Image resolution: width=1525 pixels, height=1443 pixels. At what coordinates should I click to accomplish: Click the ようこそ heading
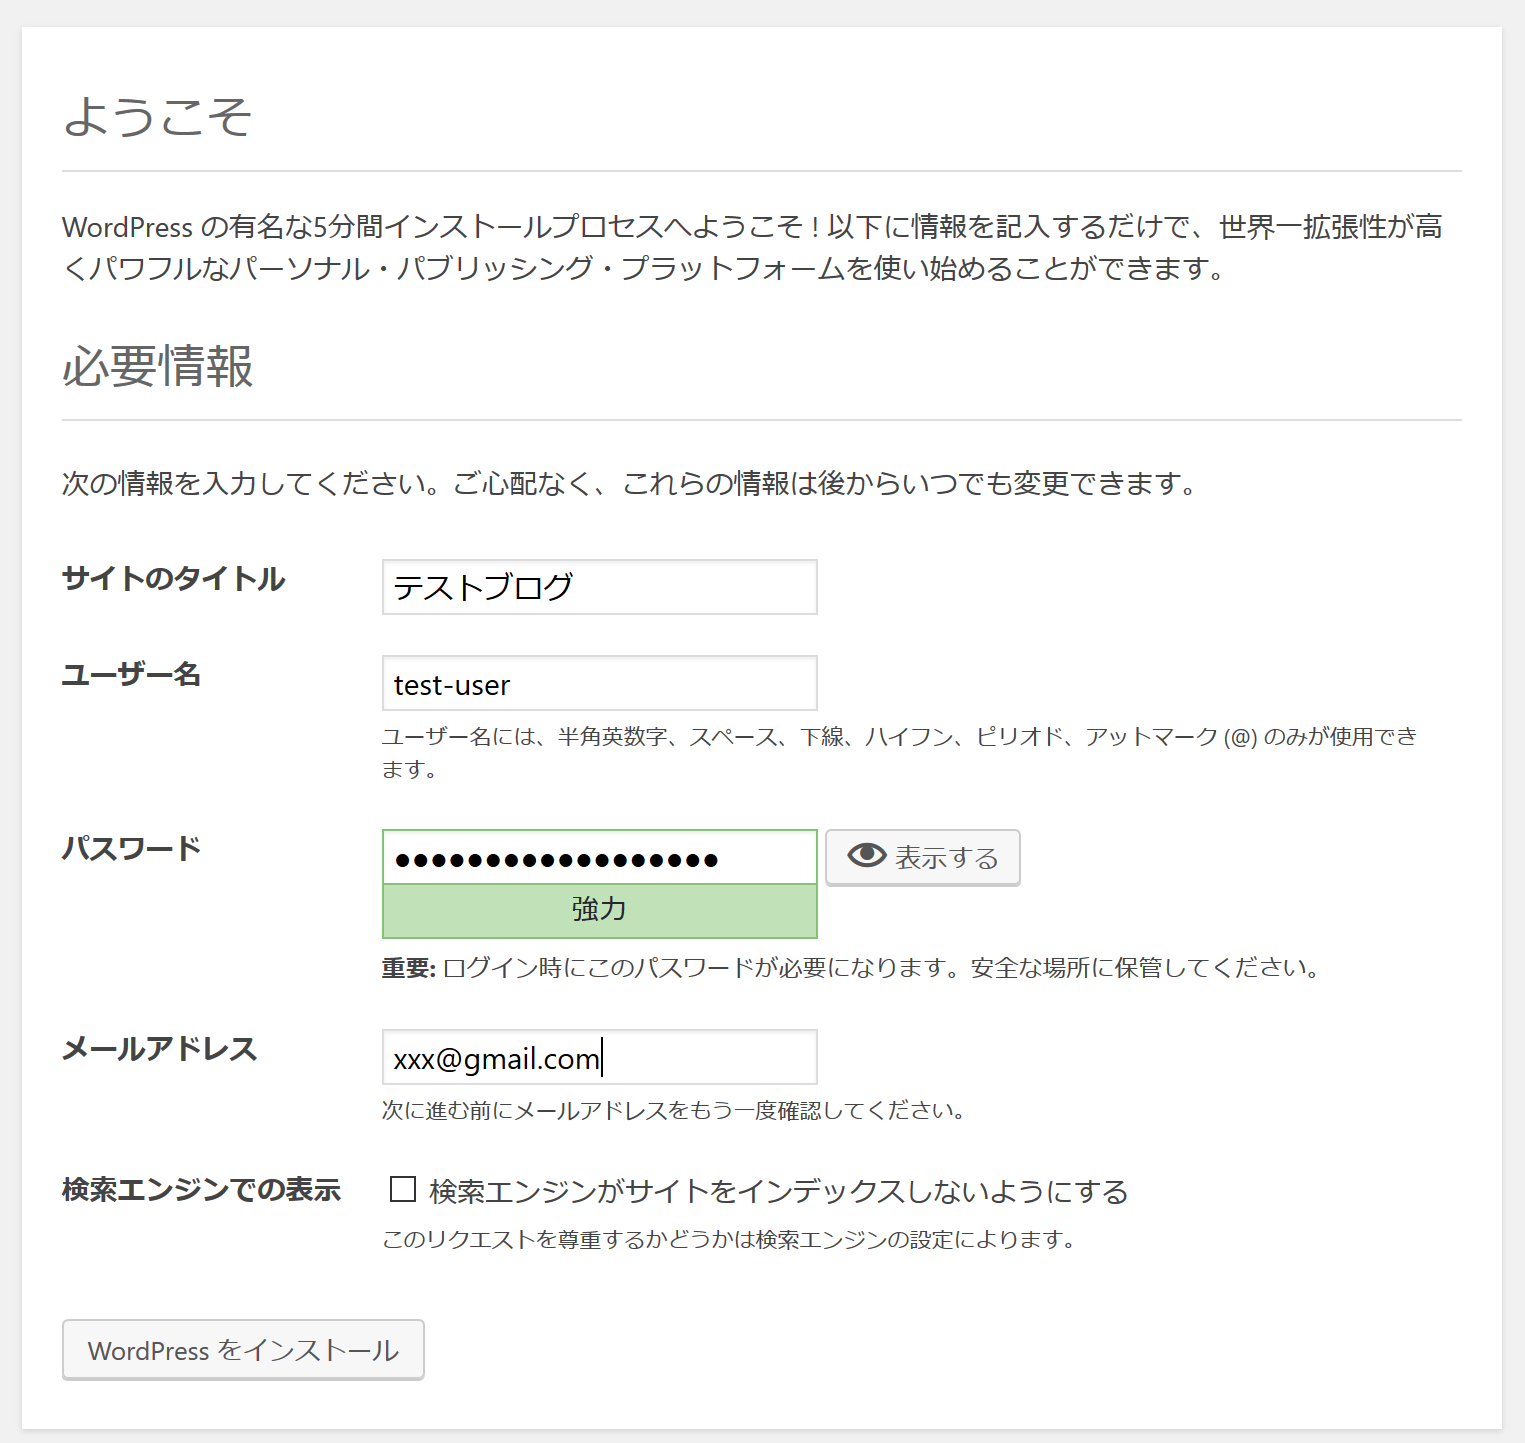pyautogui.click(x=157, y=116)
